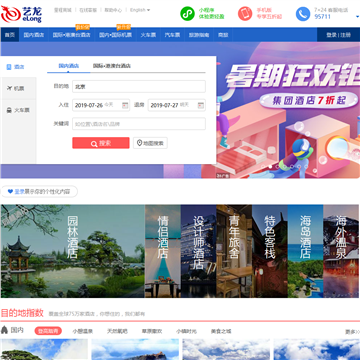Select the red highlighted destination filter pill
The height and width of the screenshot is (360, 360).
tap(48, 331)
